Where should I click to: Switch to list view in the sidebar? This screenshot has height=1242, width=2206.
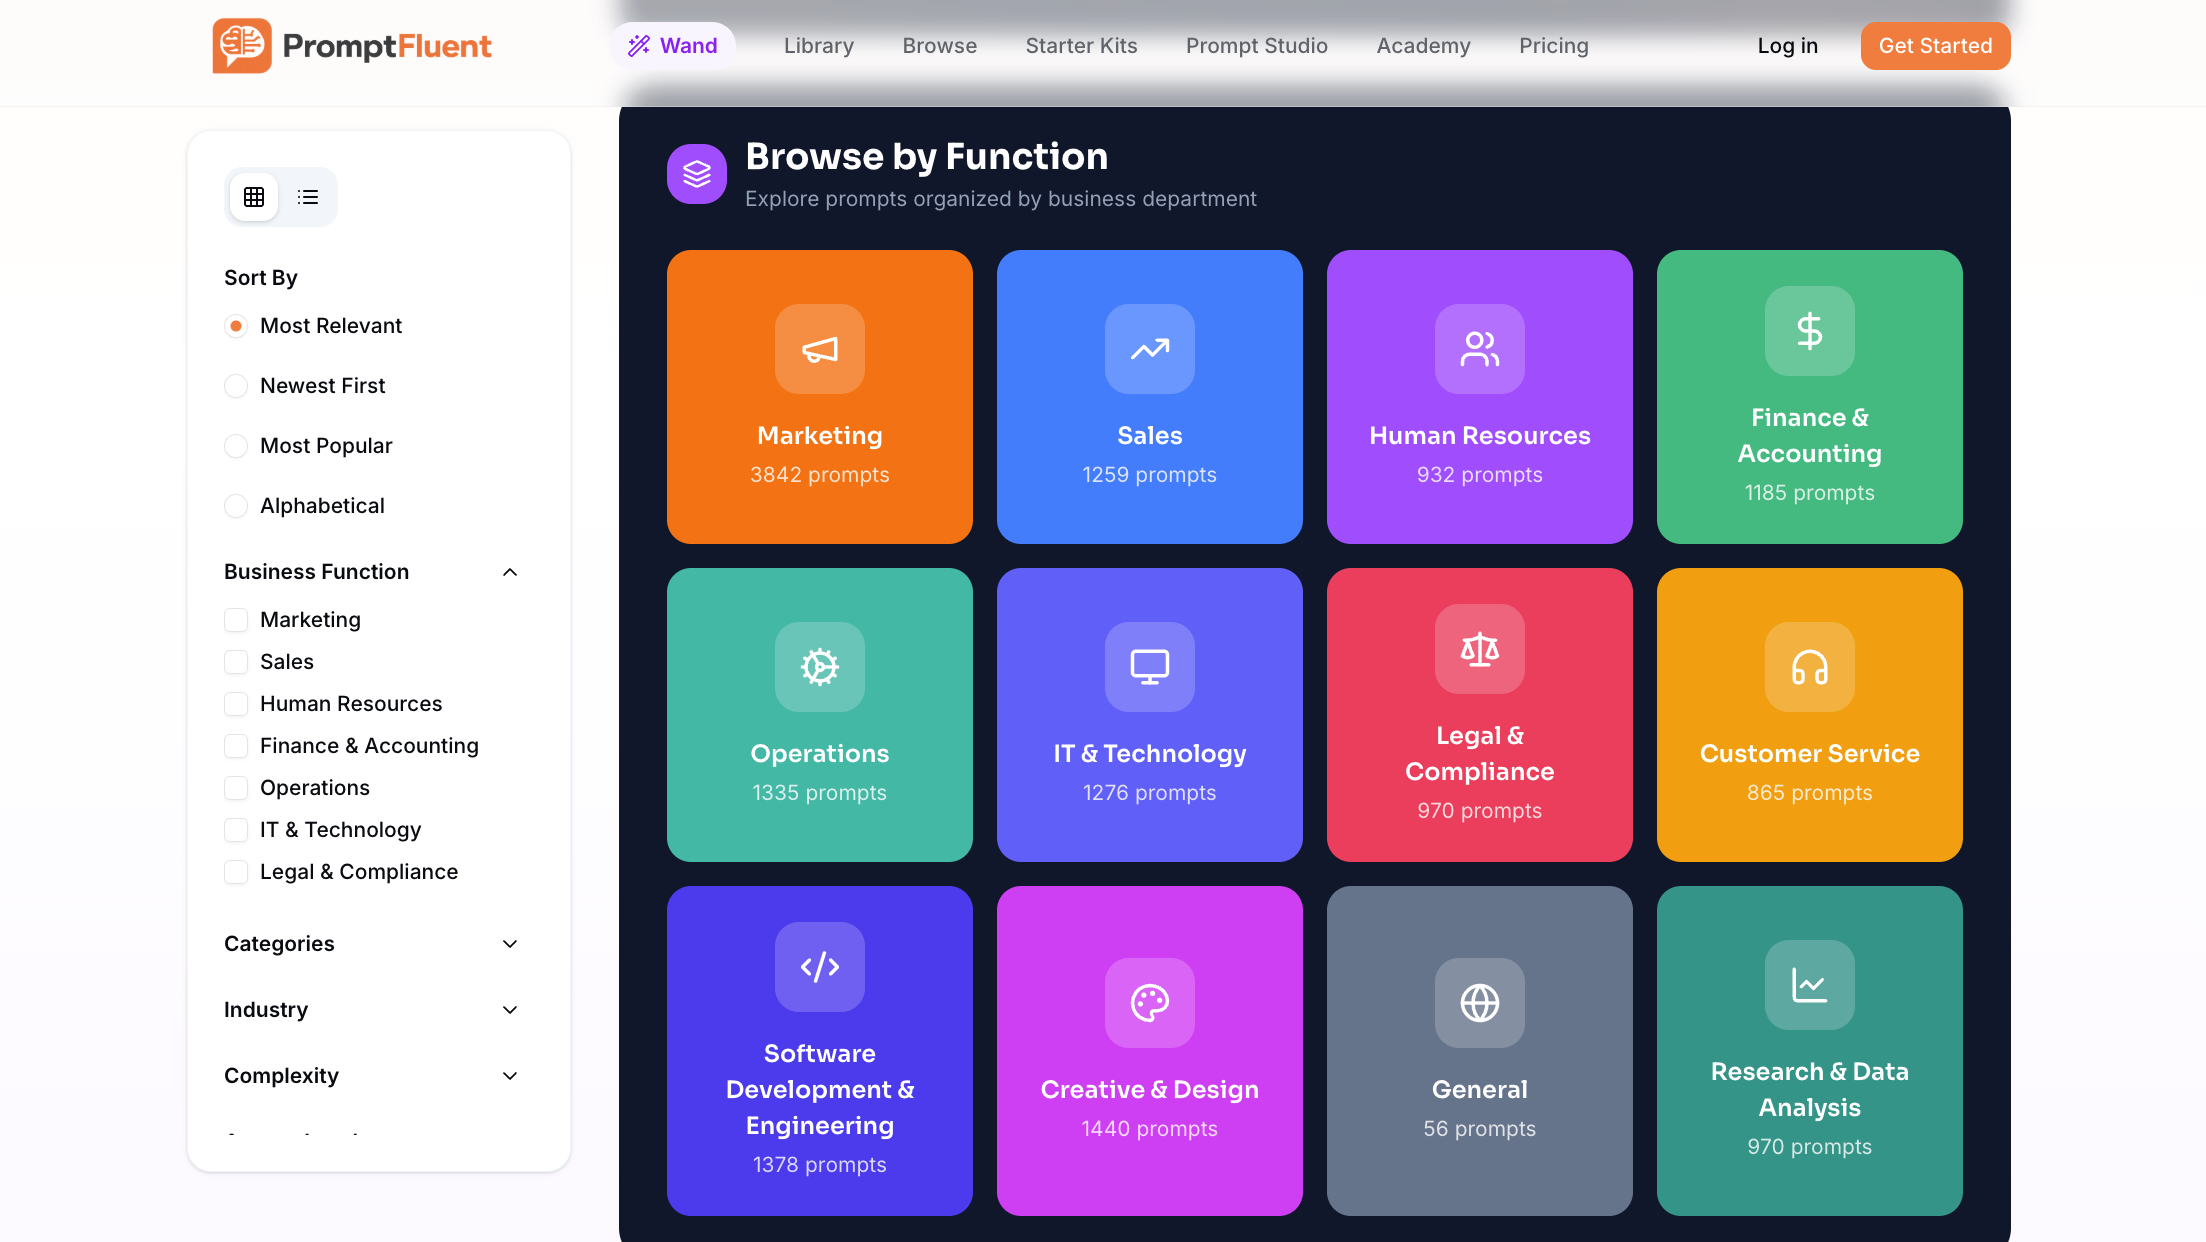307,196
